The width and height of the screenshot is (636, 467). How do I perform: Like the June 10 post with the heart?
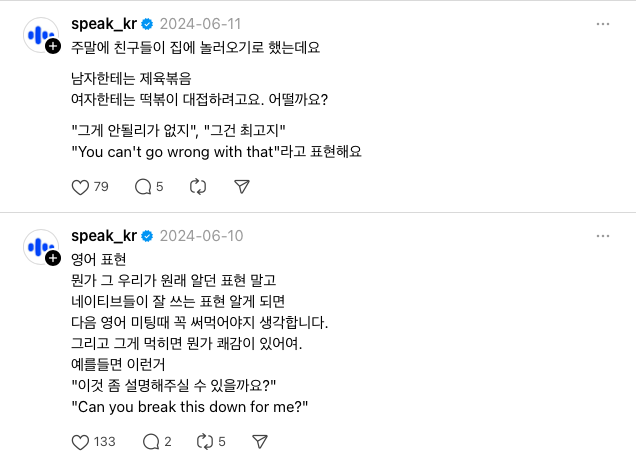pyautogui.click(x=82, y=441)
